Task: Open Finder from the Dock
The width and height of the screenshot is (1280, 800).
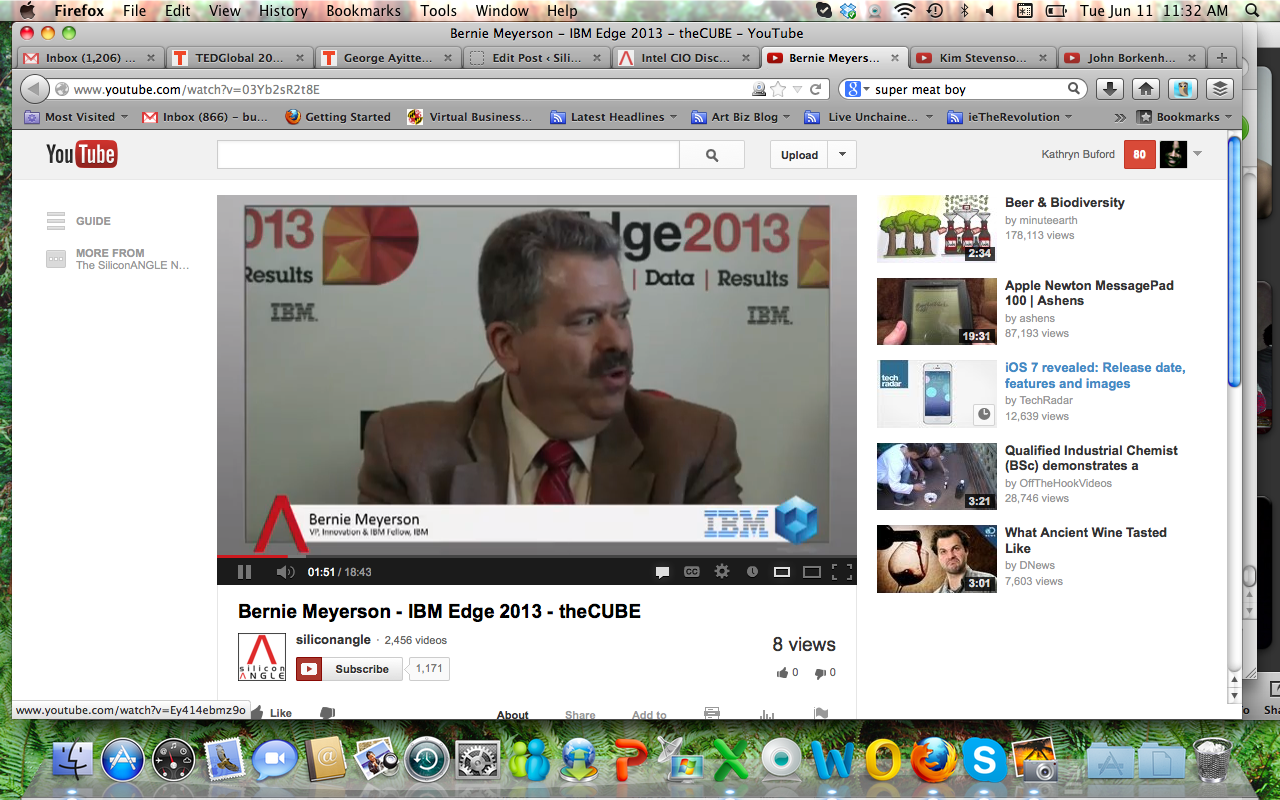Action: click(x=73, y=761)
